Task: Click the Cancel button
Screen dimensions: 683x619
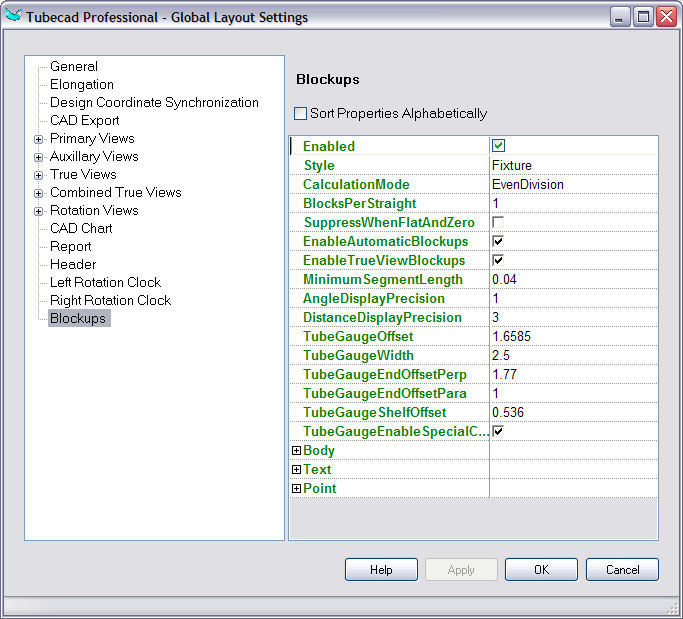Action: pyautogui.click(x=622, y=570)
